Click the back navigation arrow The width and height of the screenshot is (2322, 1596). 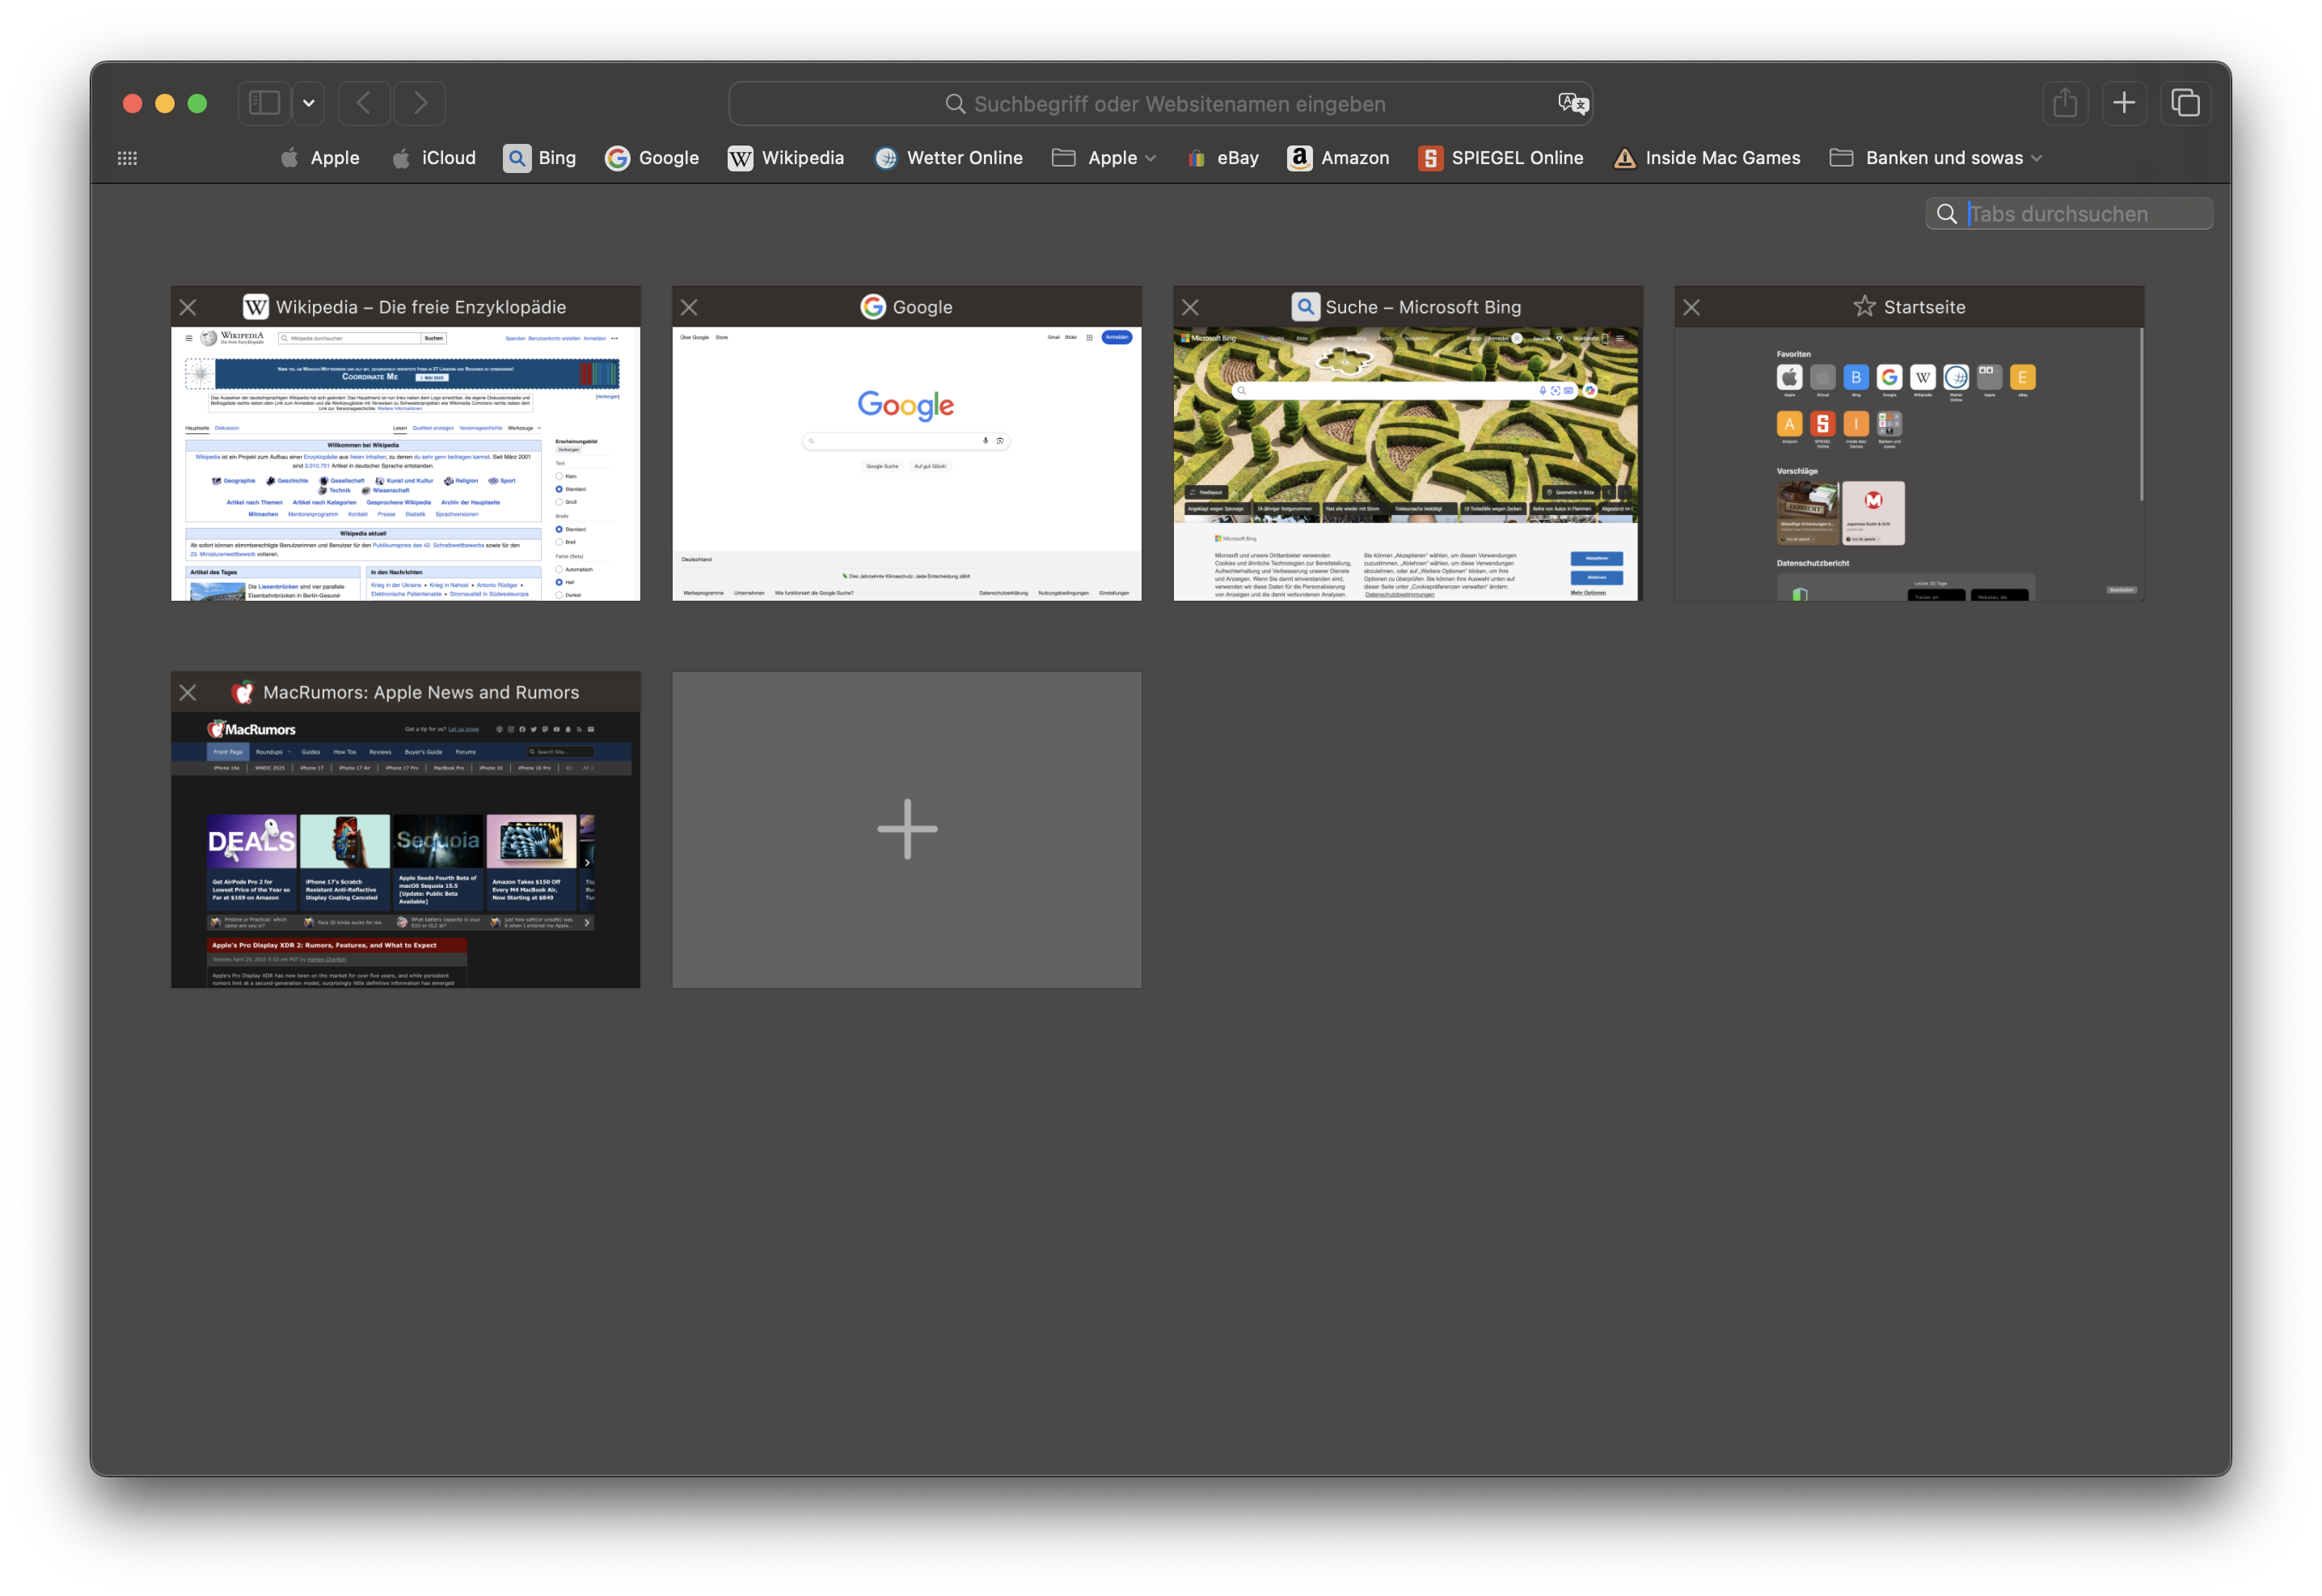pos(364,103)
